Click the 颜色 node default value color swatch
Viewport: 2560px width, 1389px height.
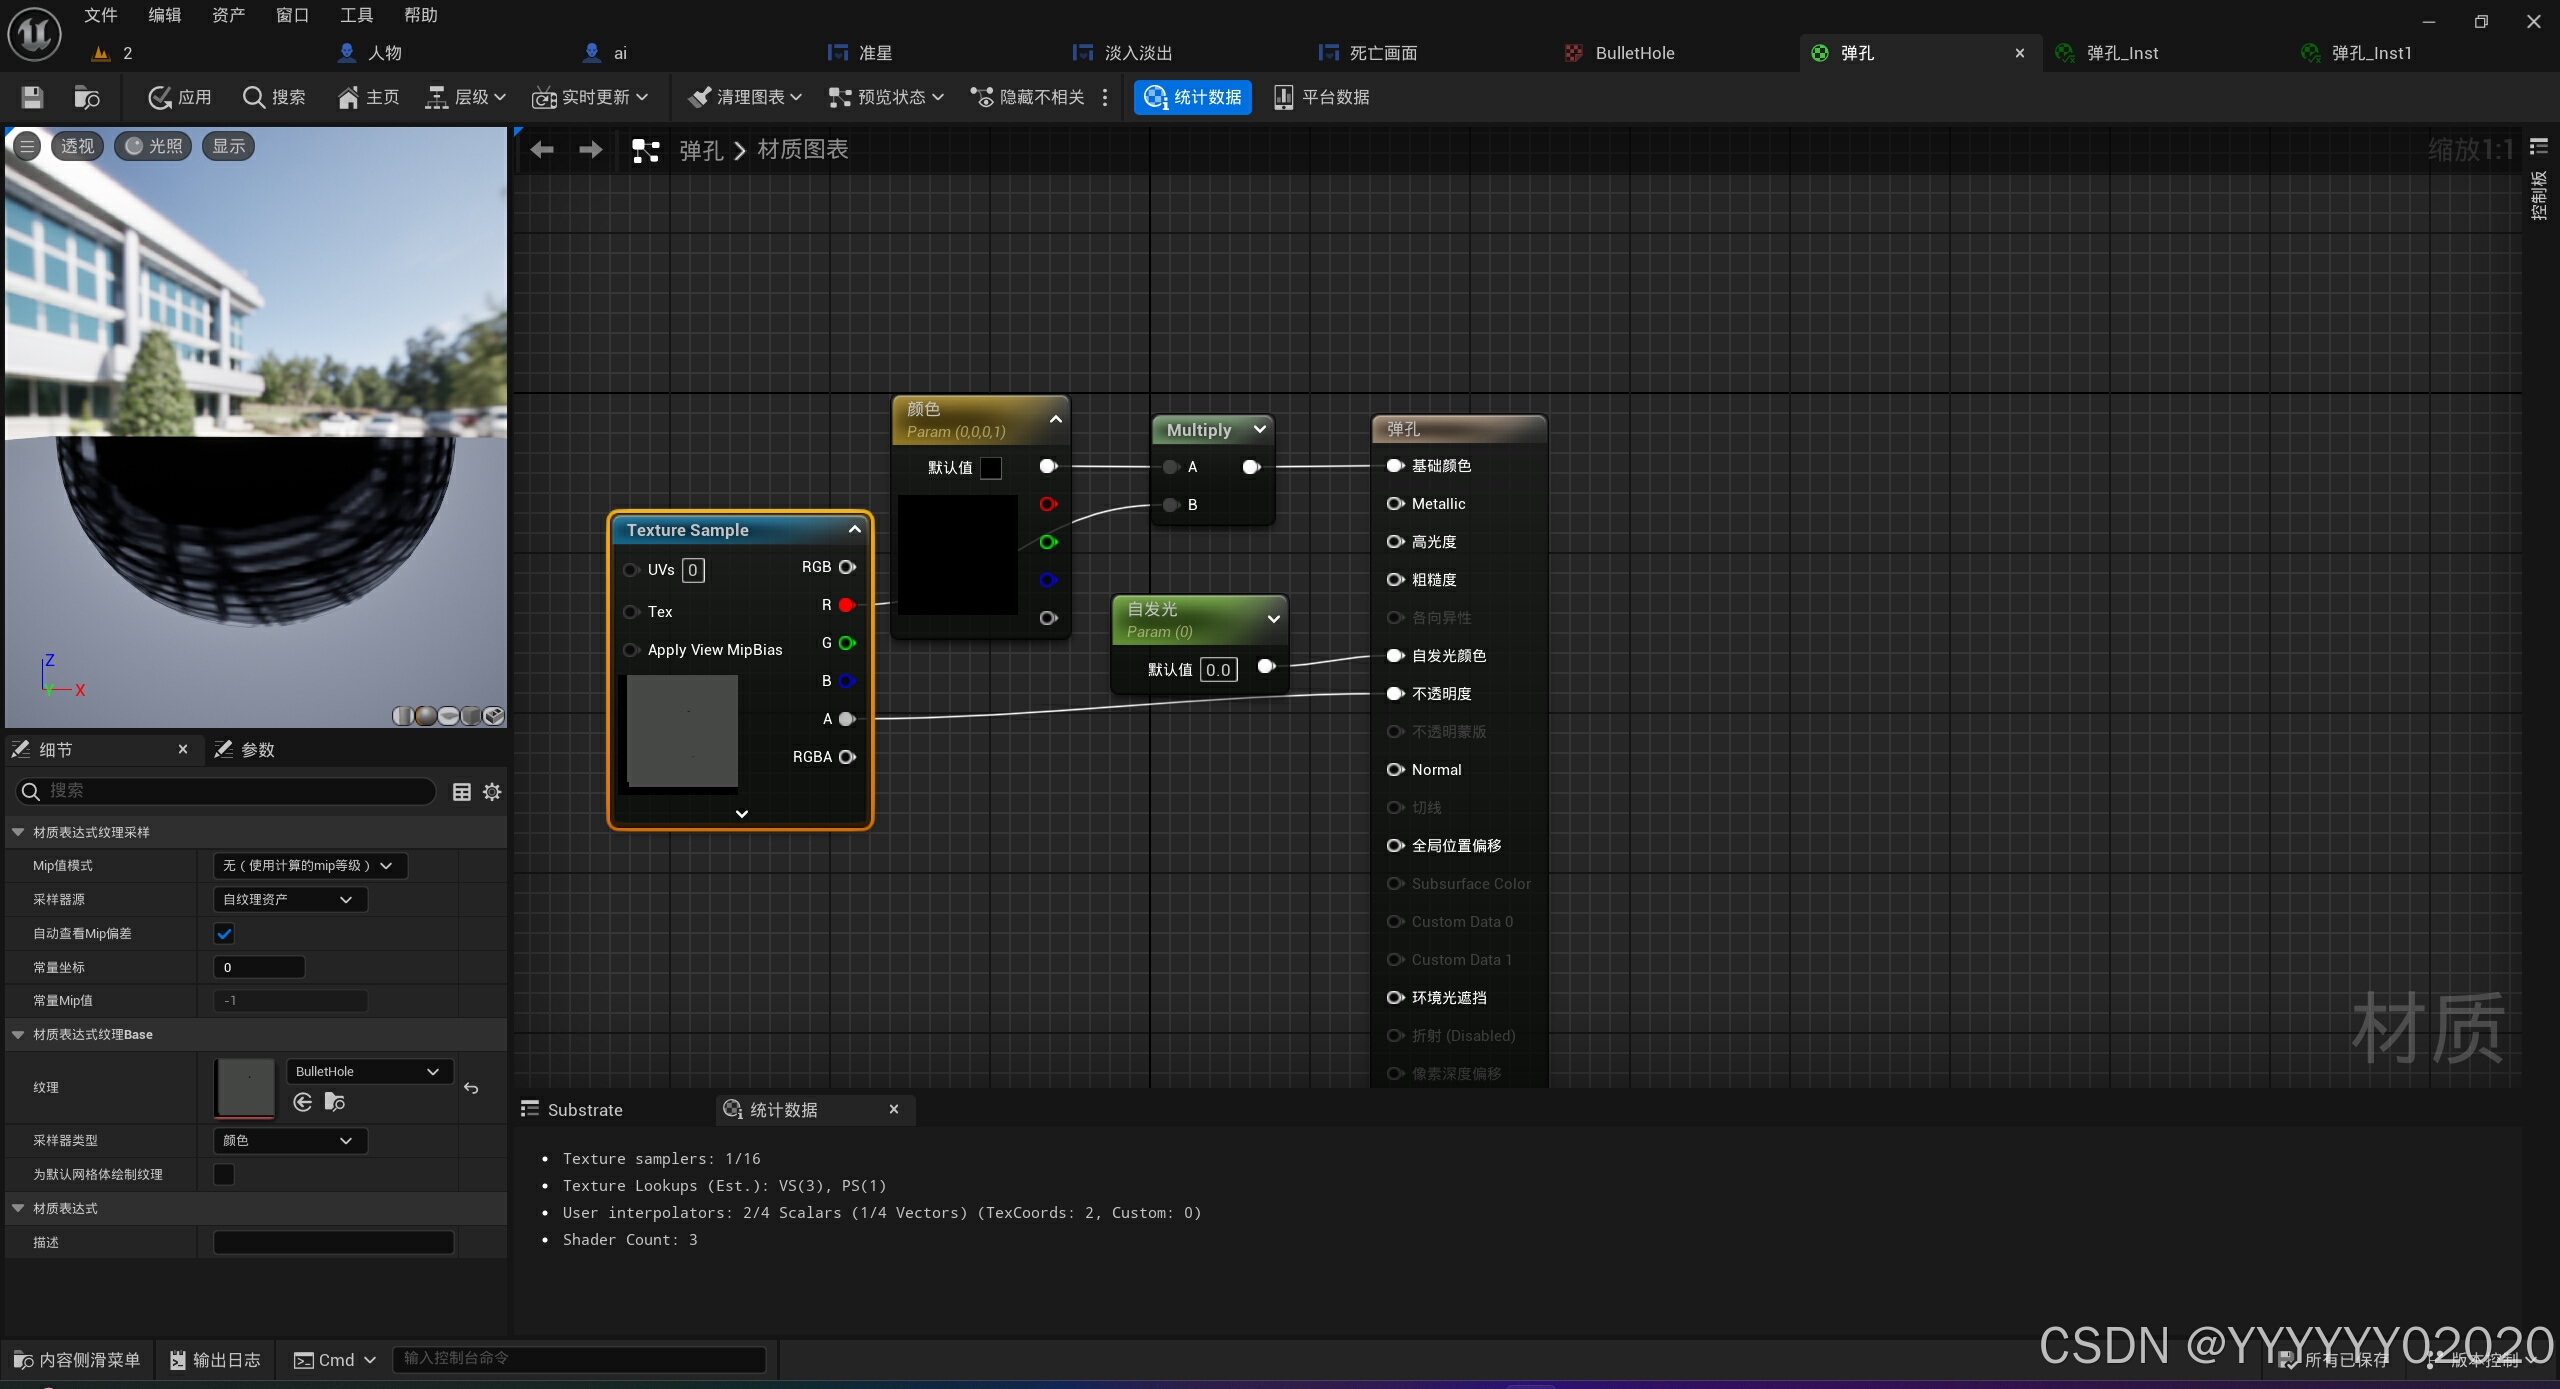click(991, 468)
